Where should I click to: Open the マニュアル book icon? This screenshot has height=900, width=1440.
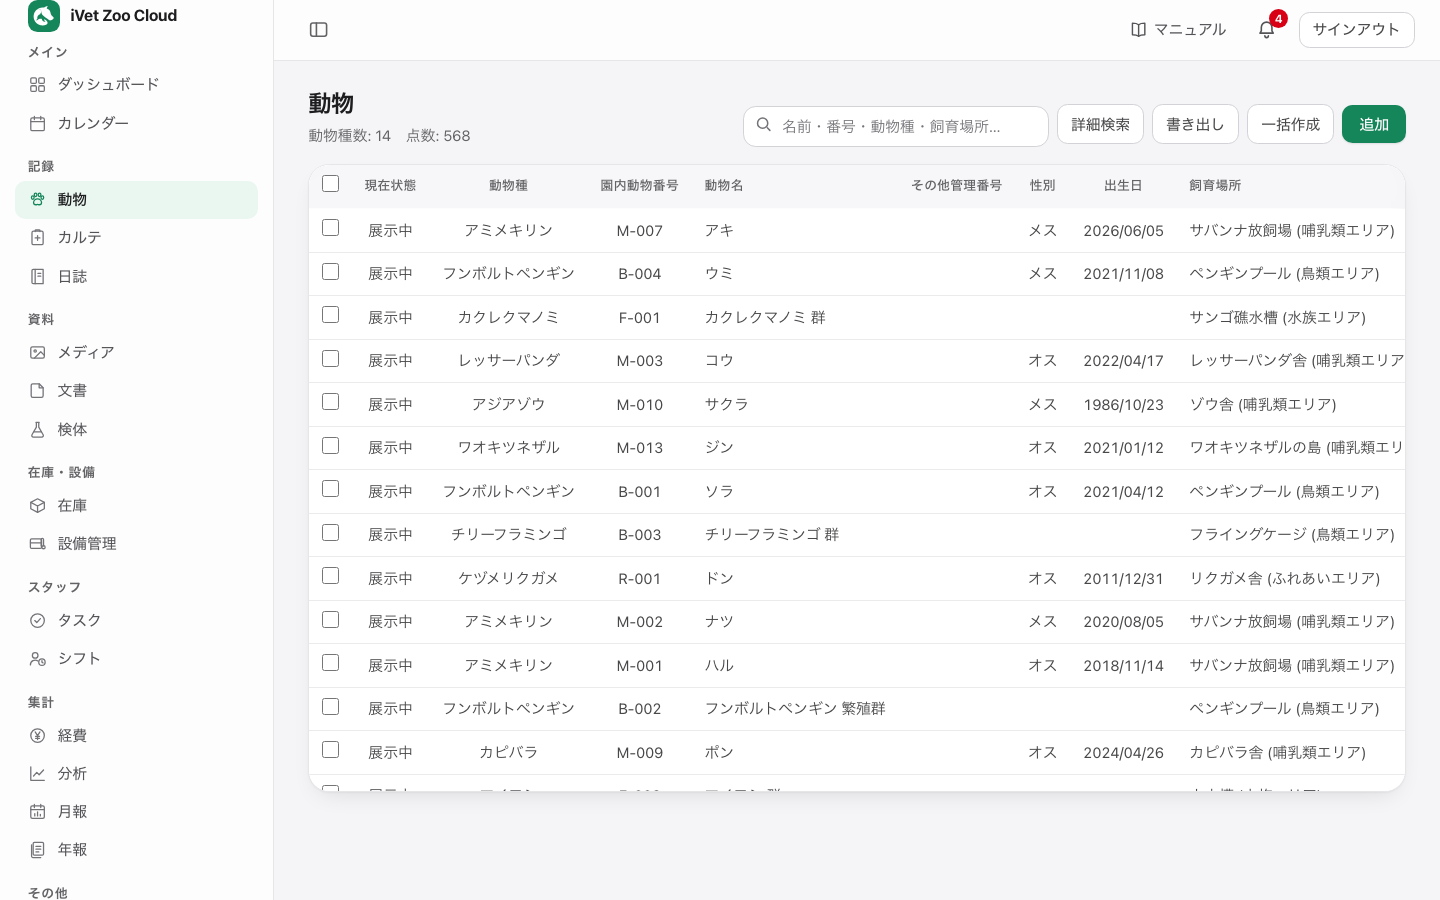1138,30
